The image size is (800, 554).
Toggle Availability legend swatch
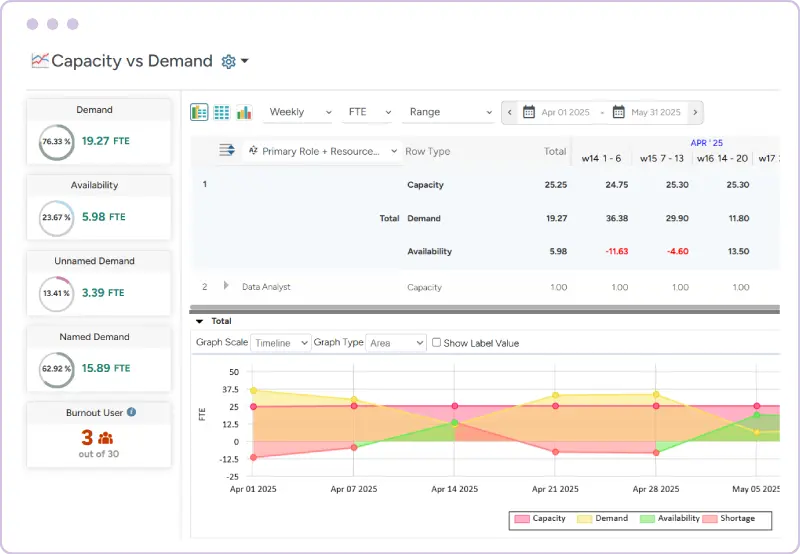[647, 519]
